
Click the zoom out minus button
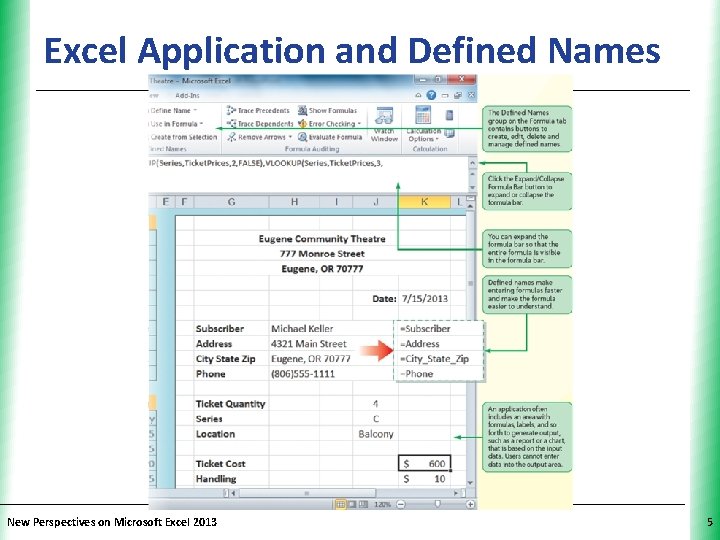[401, 504]
